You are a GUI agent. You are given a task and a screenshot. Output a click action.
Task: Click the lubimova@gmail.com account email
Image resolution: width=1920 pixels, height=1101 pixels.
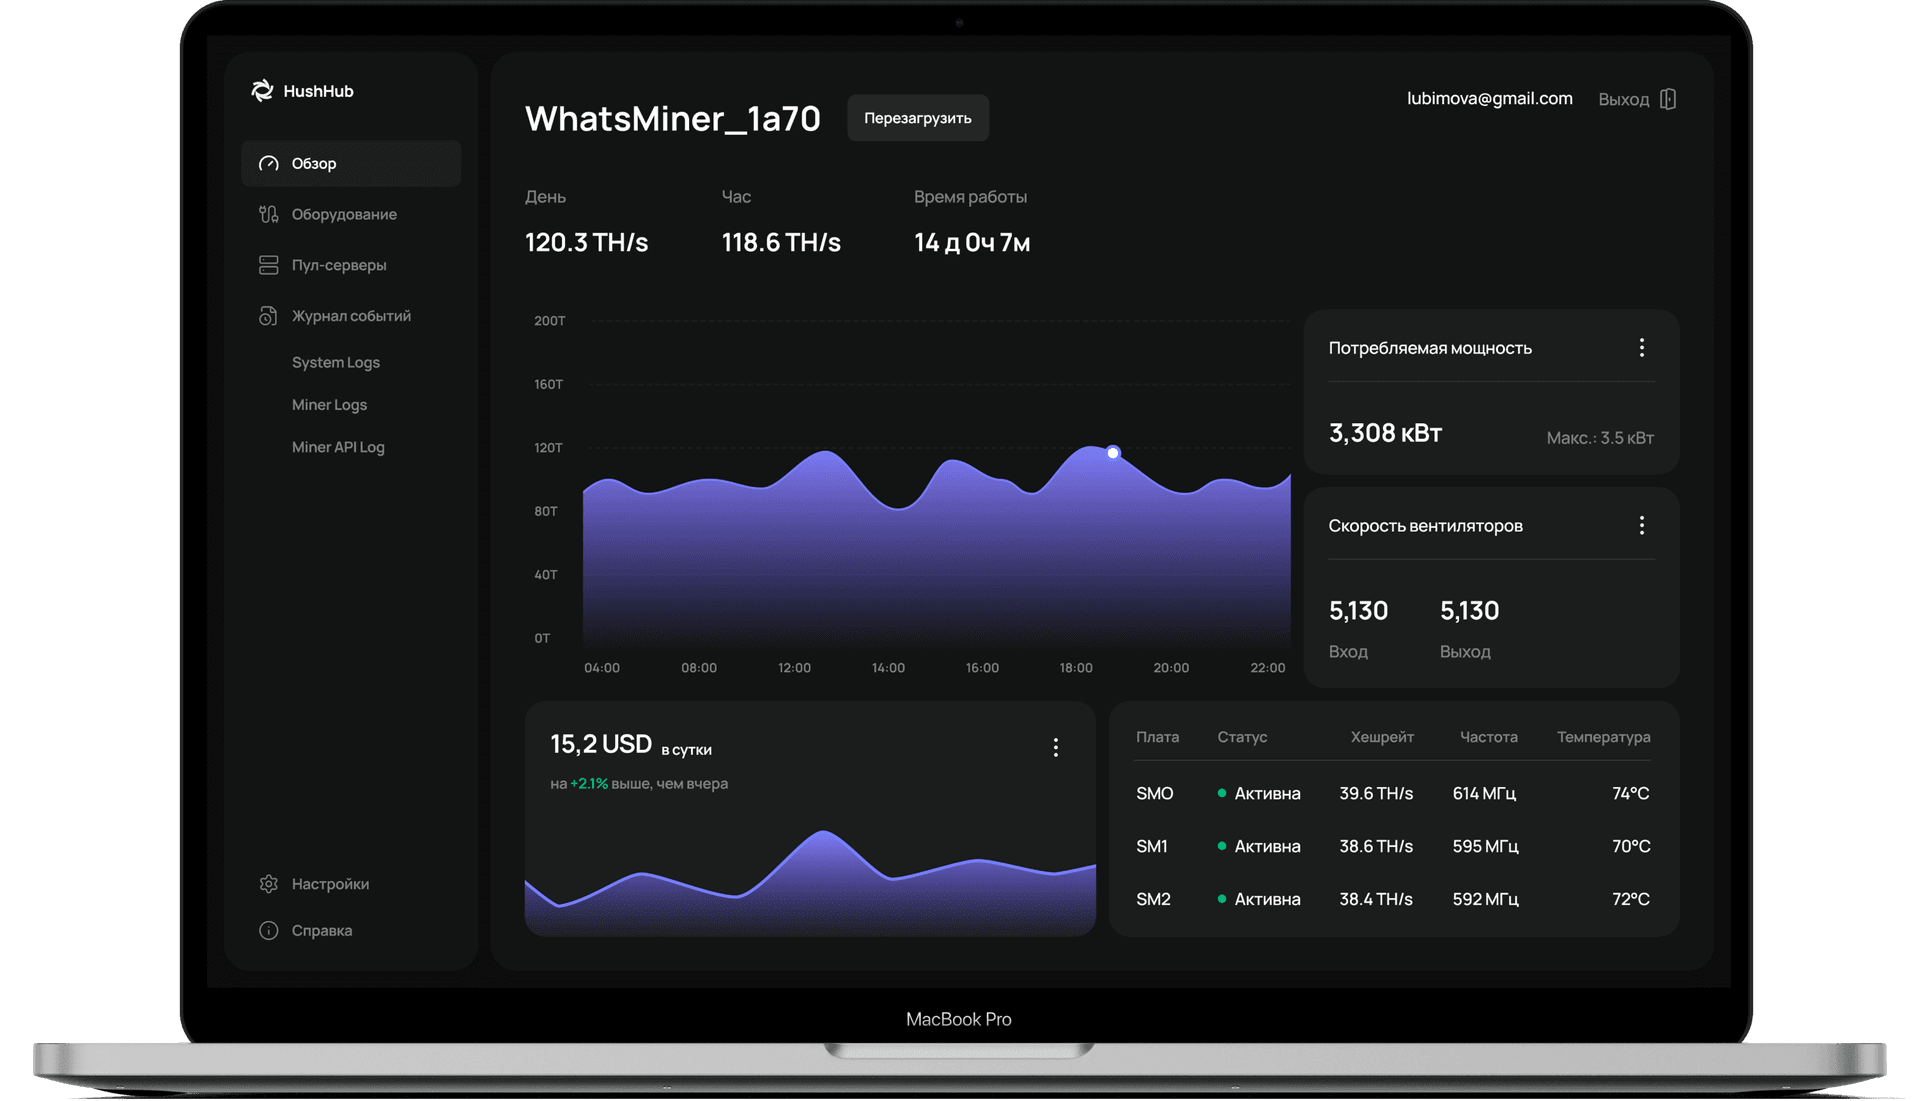[x=1489, y=98]
